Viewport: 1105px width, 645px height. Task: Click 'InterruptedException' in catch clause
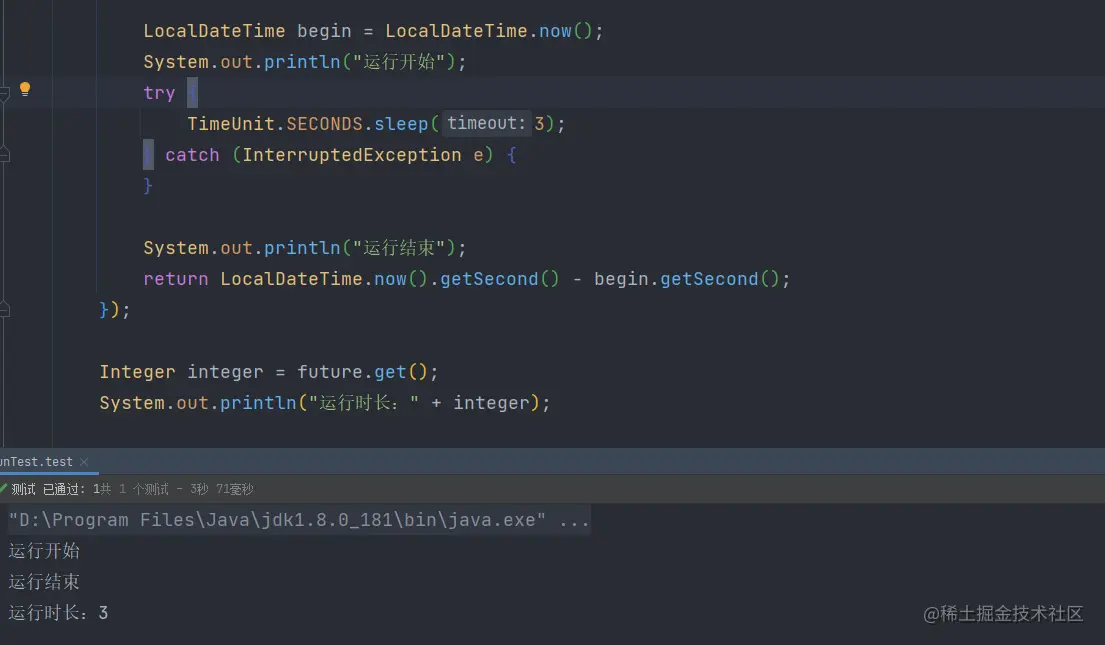point(352,155)
